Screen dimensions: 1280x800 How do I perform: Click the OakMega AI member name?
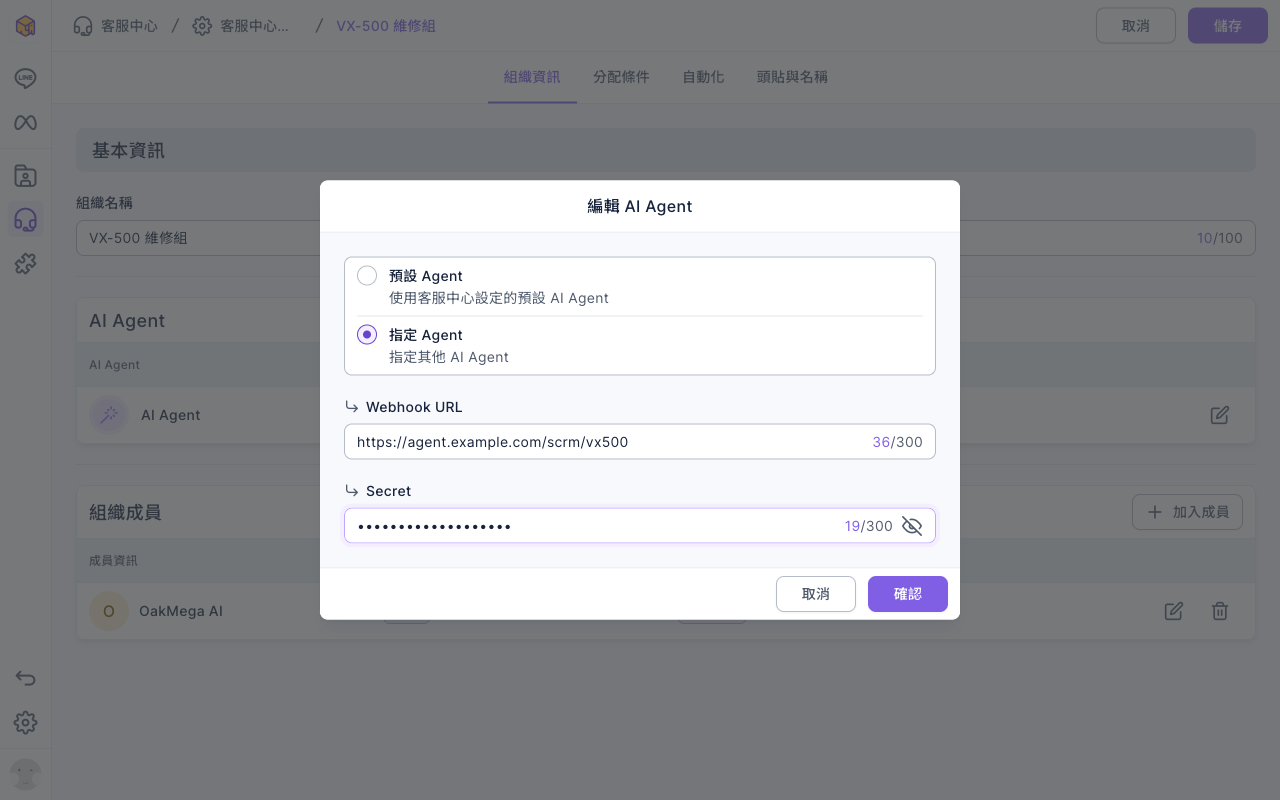pyautogui.click(x=181, y=610)
